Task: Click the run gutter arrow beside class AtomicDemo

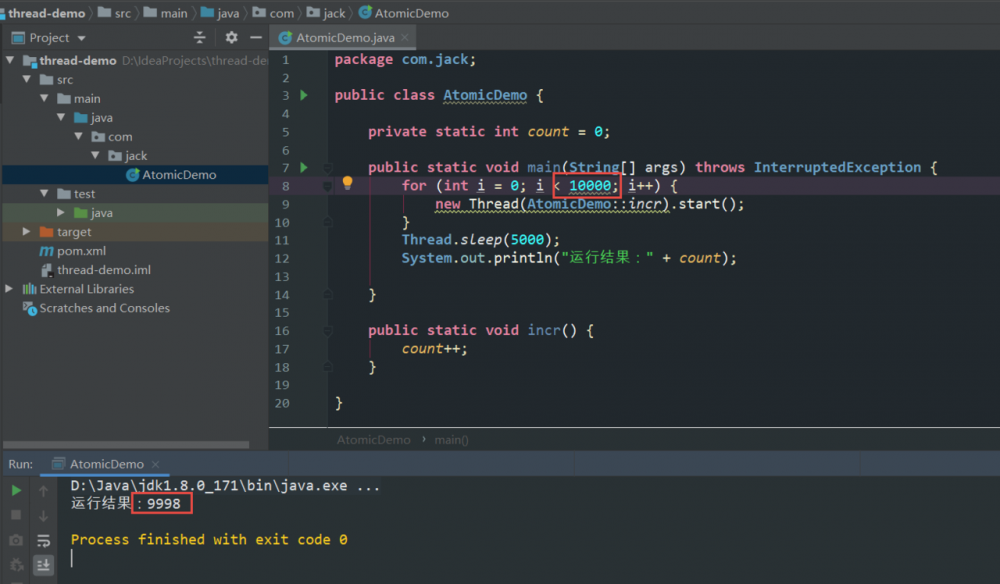Action: 305,95
